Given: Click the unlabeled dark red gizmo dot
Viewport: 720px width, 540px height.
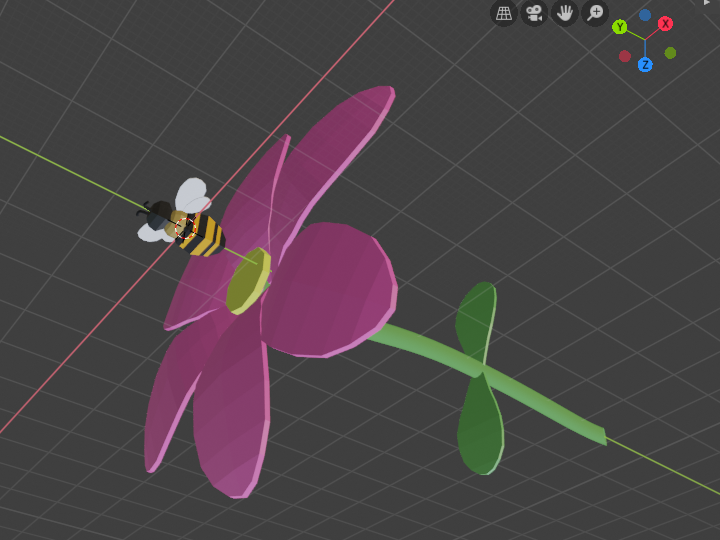Looking at the screenshot, I should pyautogui.click(x=624, y=56).
